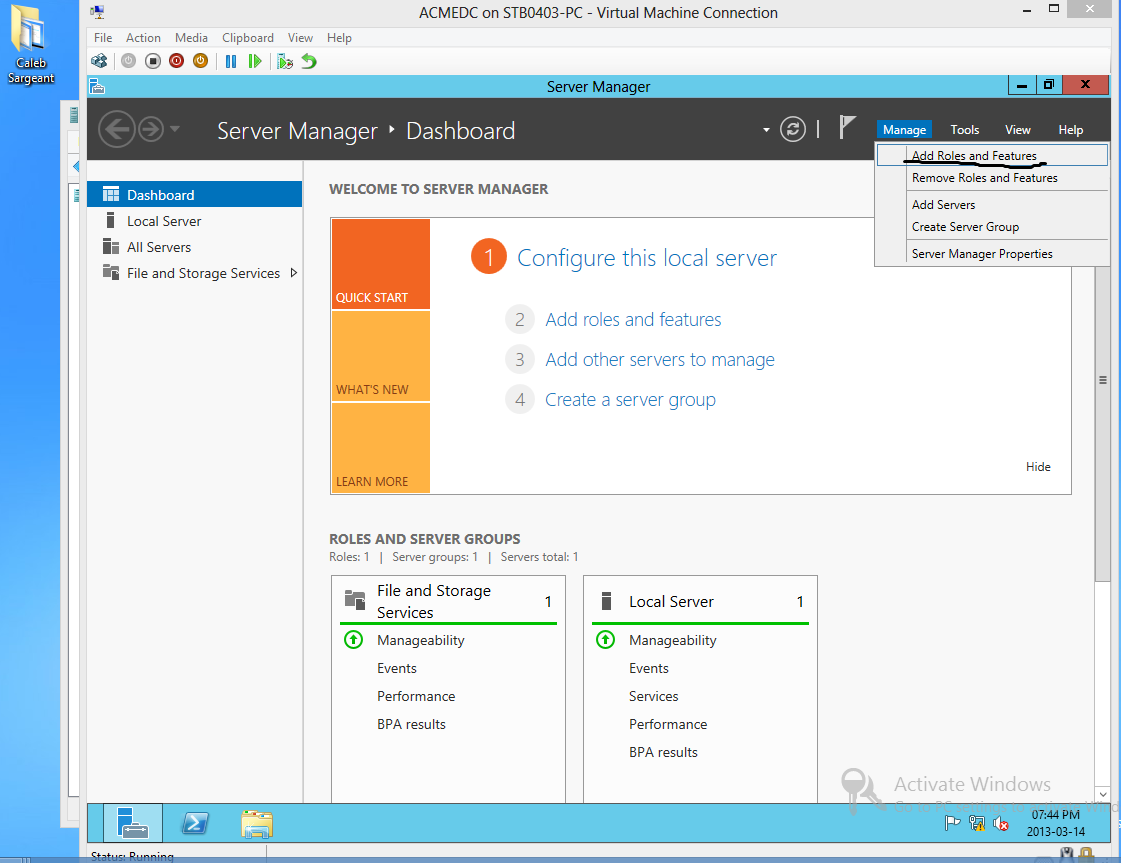
Task: Click the greyed Start VM toolbar icon
Action: pos(129,61)
